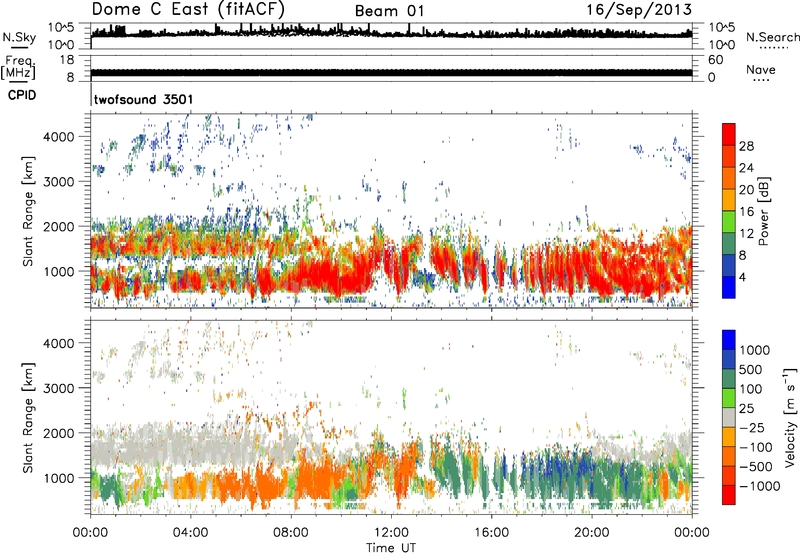
Task: Click the '08:00' time tick label
Action: 291,533
